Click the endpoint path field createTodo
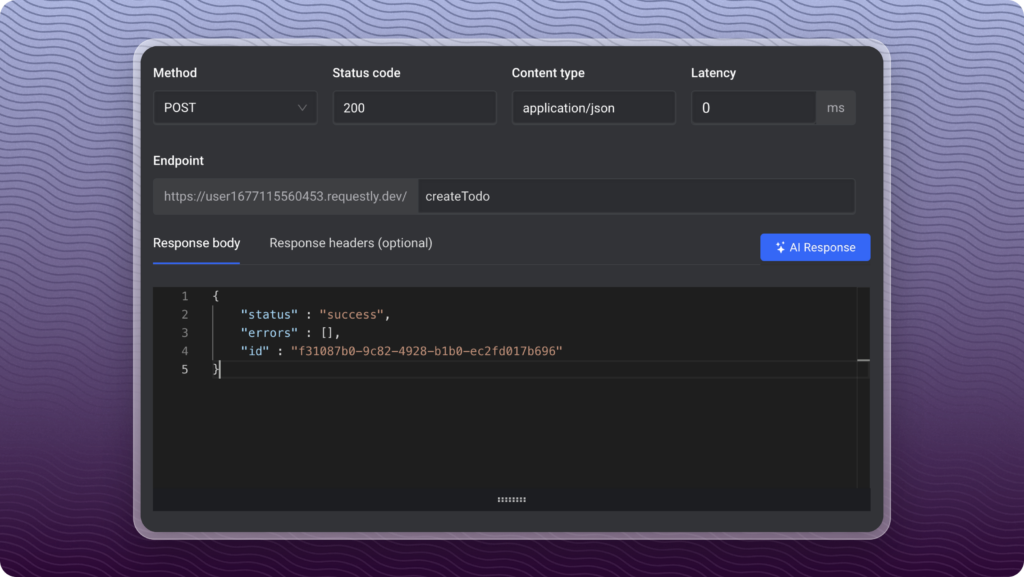 pyautogui.click(x=636, y=196)
